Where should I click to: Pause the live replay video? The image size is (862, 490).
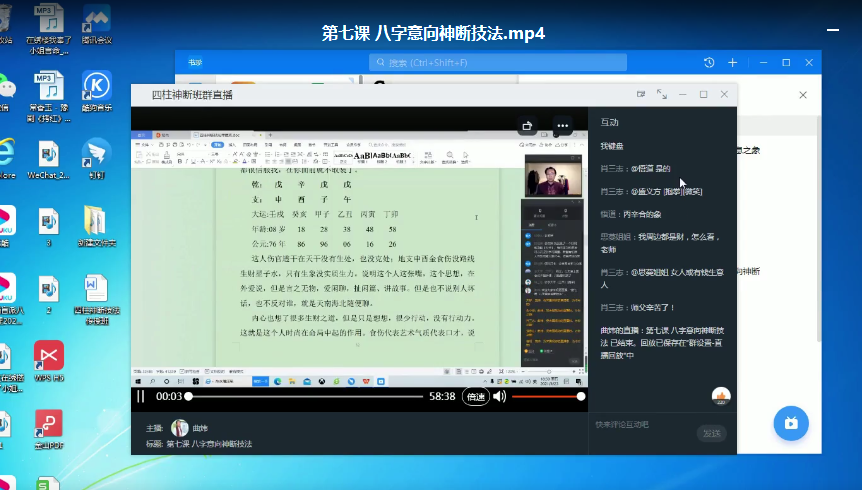click(141, 397)
